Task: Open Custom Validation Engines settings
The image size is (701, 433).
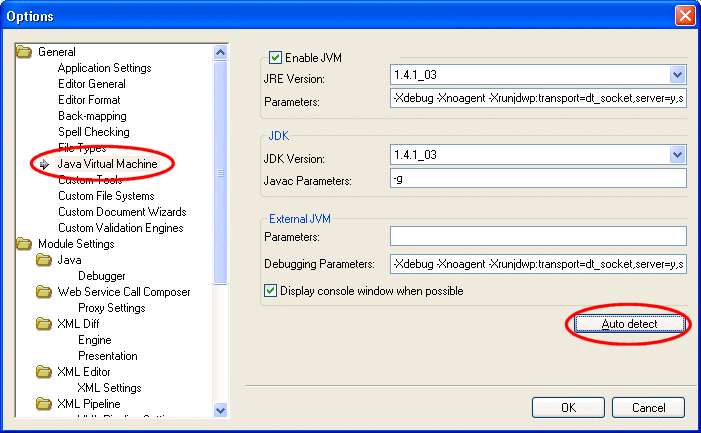Action: coord(121,228)
